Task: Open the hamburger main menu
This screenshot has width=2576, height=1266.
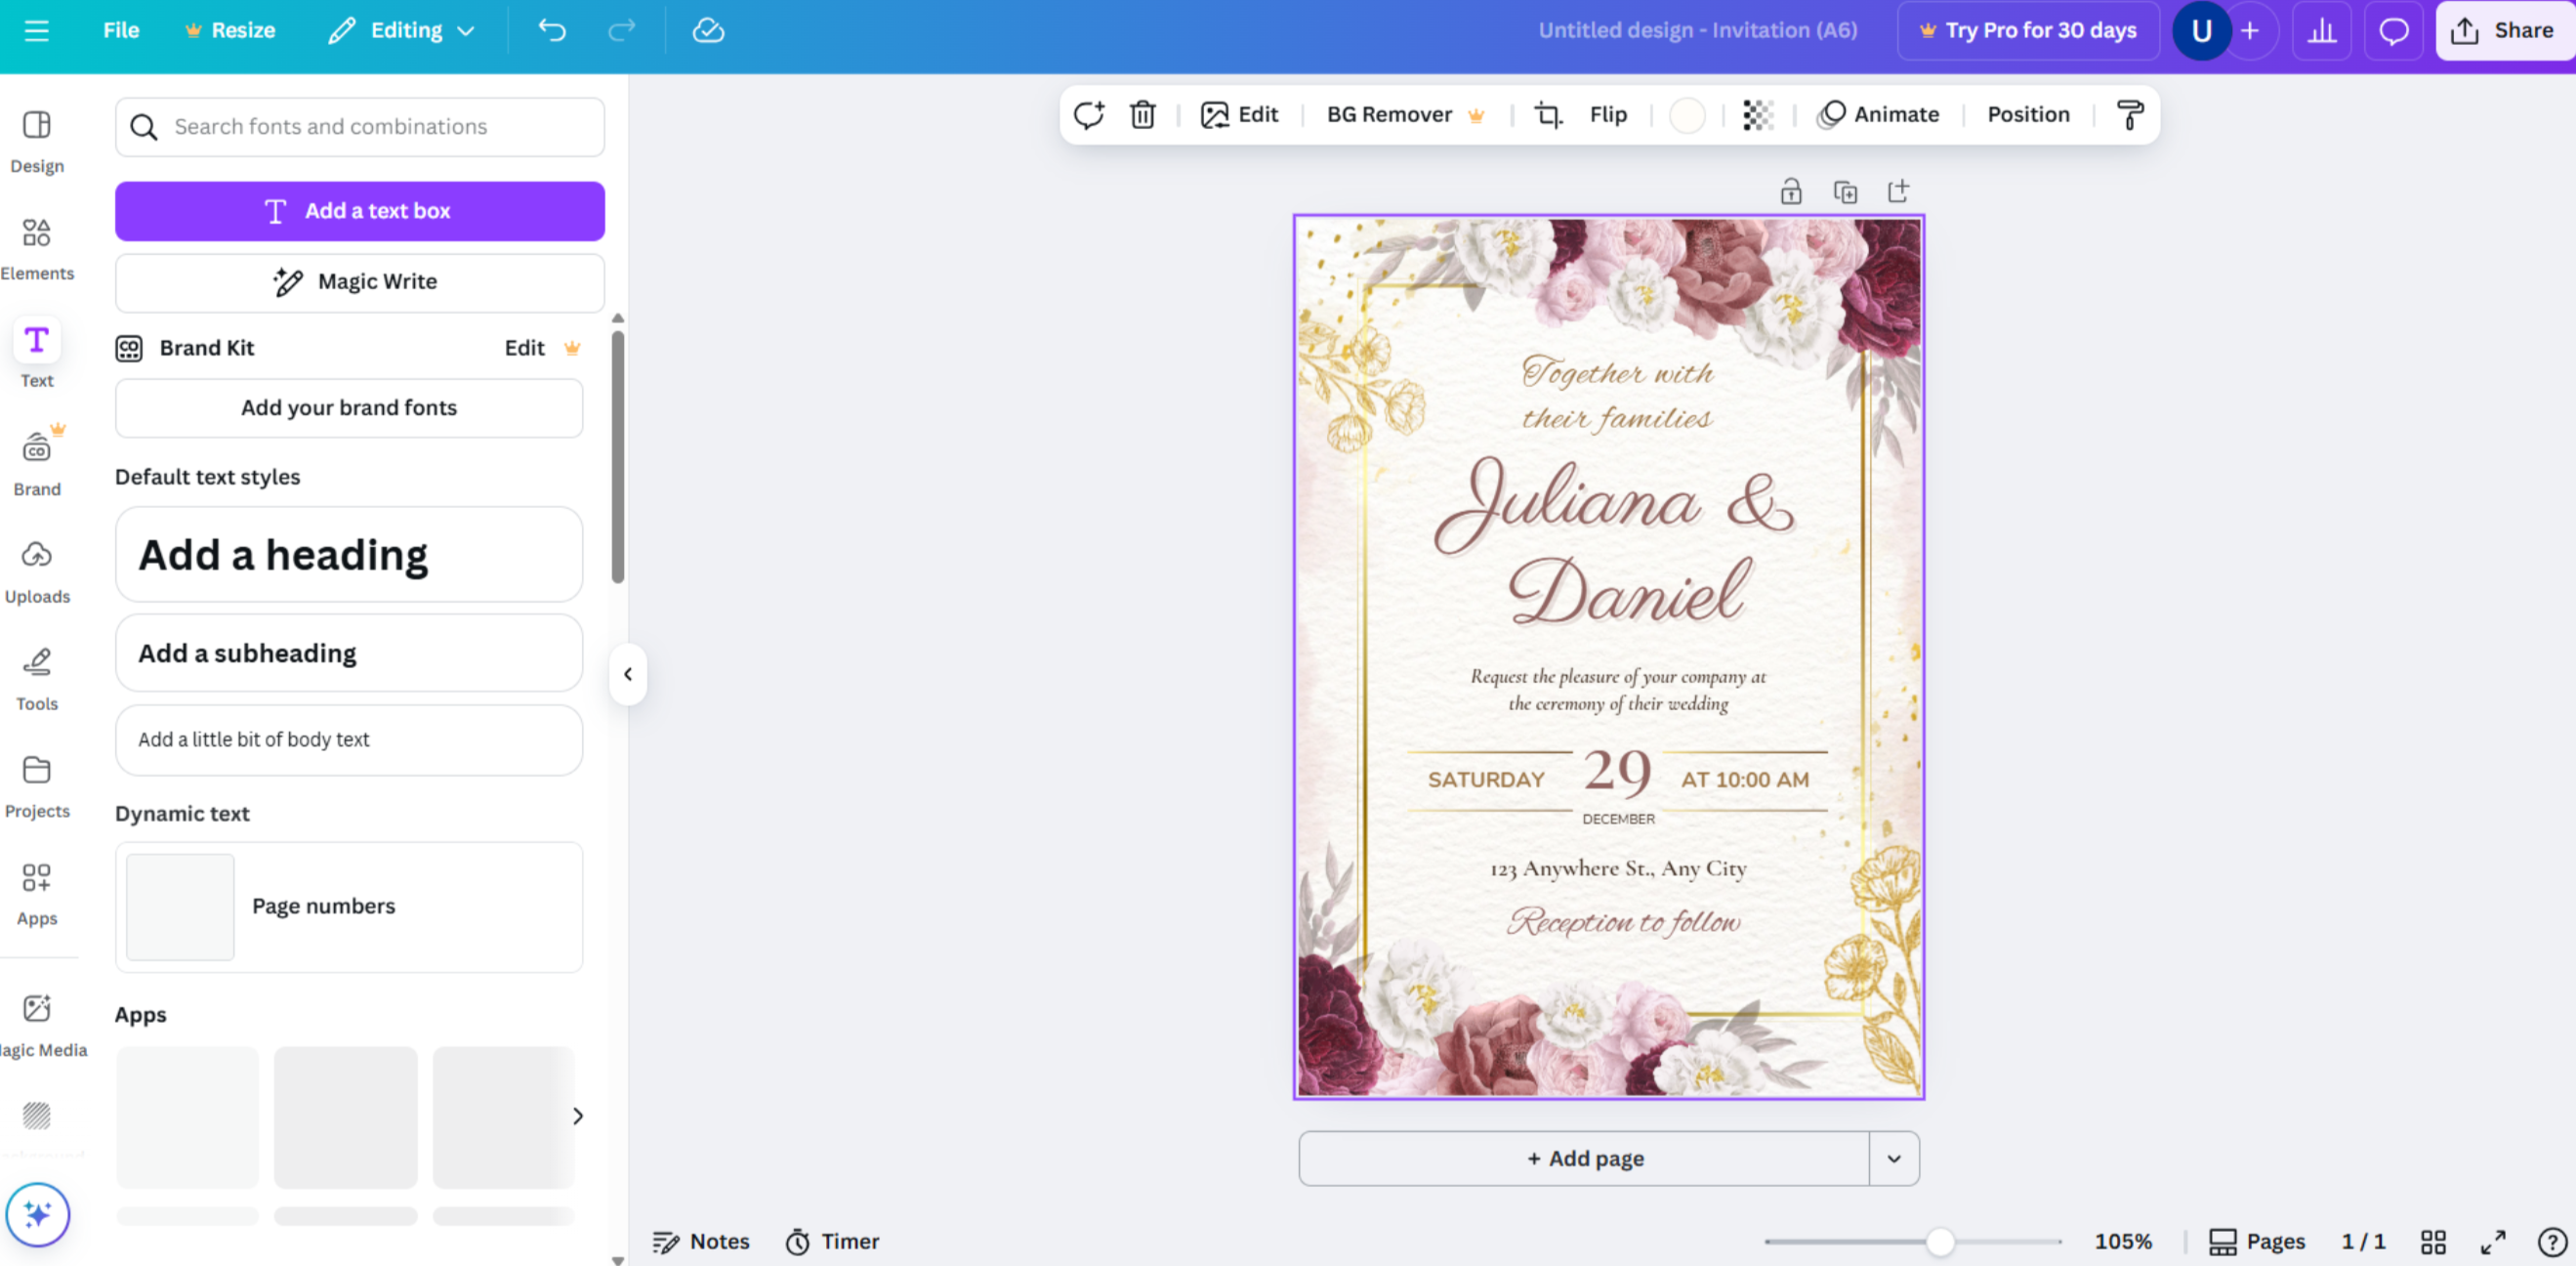Action: coord(37,30)
